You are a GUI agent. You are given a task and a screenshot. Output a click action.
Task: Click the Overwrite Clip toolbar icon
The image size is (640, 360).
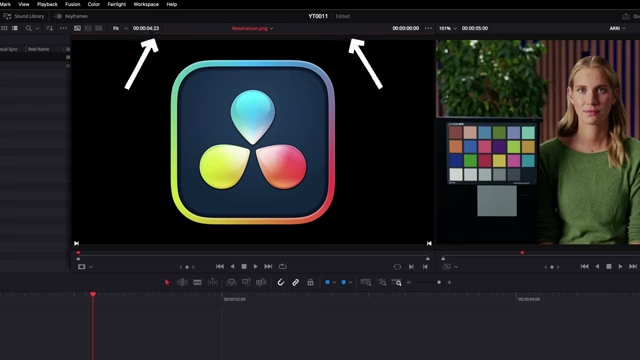click(x=246, y=282)
